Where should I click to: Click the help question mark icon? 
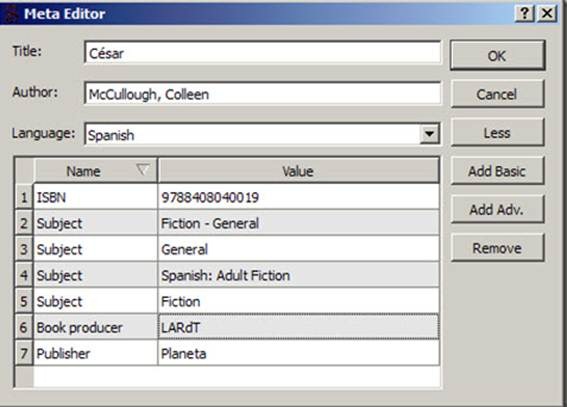pos(524,14)
